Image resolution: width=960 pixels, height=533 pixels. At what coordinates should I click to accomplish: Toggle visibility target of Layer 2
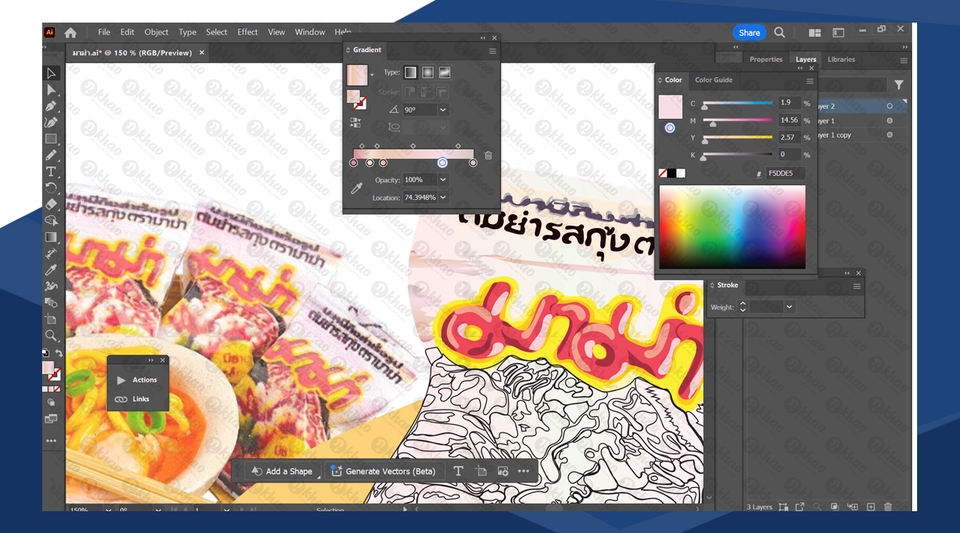pyautogui.click(x=890, y=106)
